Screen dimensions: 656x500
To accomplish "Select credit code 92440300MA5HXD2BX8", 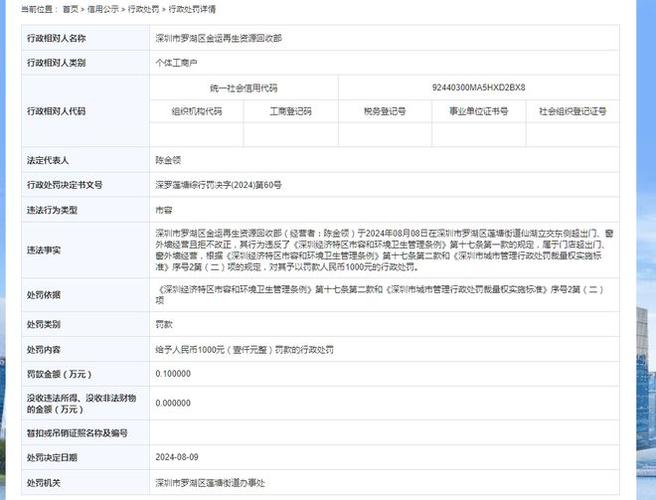I will (479, 87).
